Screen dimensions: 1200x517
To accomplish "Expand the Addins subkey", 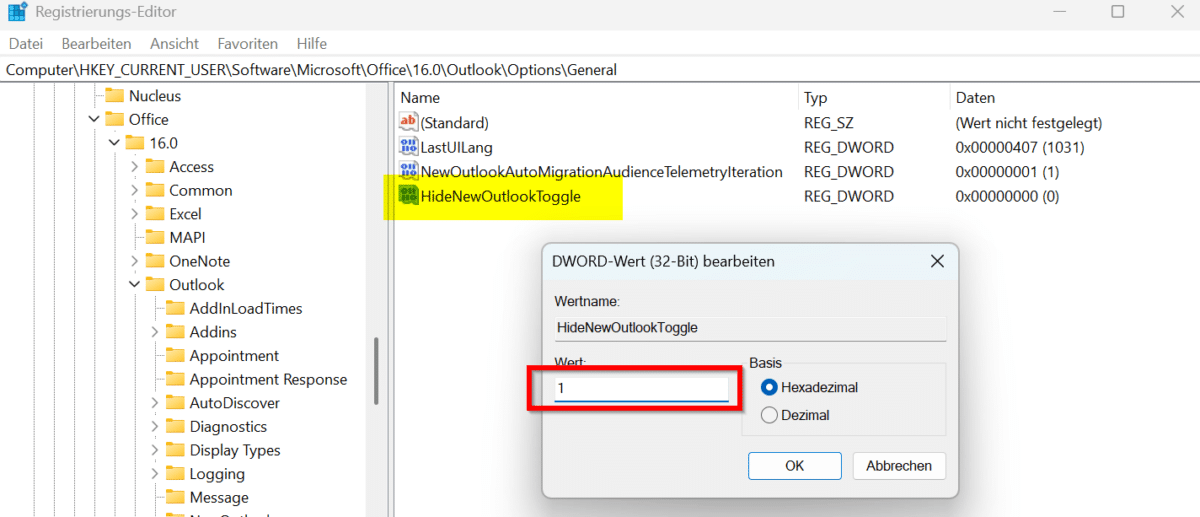I will [x=154, y=332].
